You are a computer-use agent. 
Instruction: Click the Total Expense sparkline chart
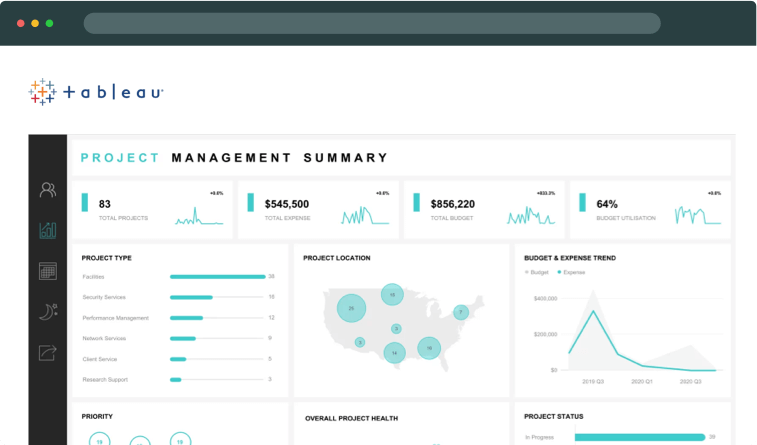pos(365,216)
